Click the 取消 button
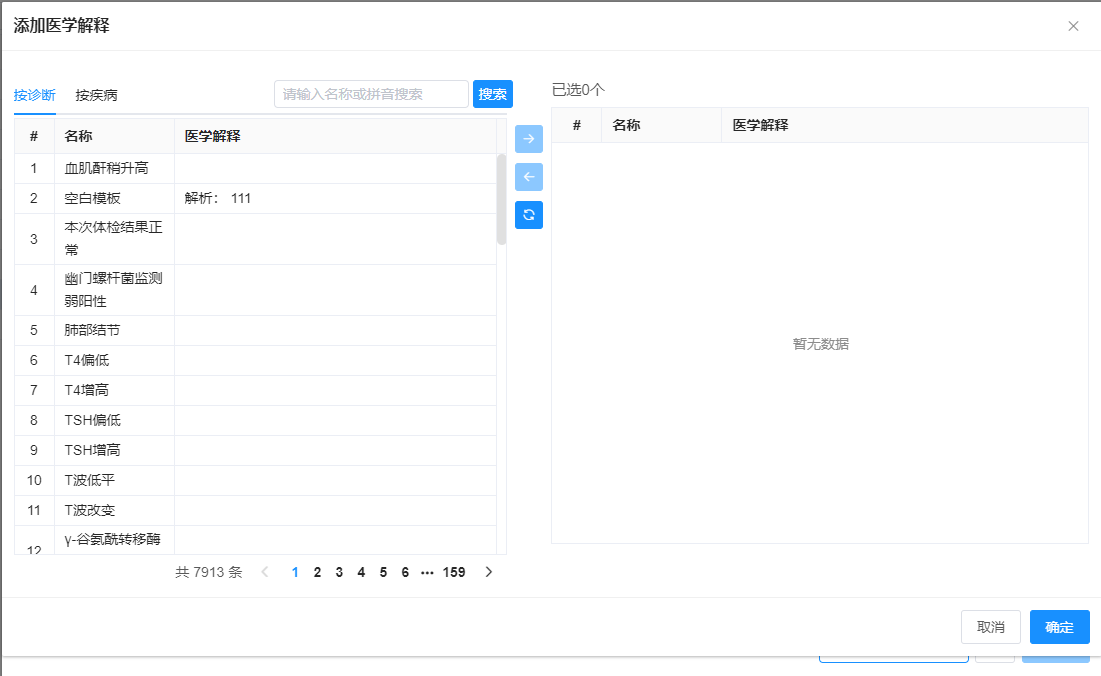The width and height of the screenshot is (1101, 676). point(990,627)
